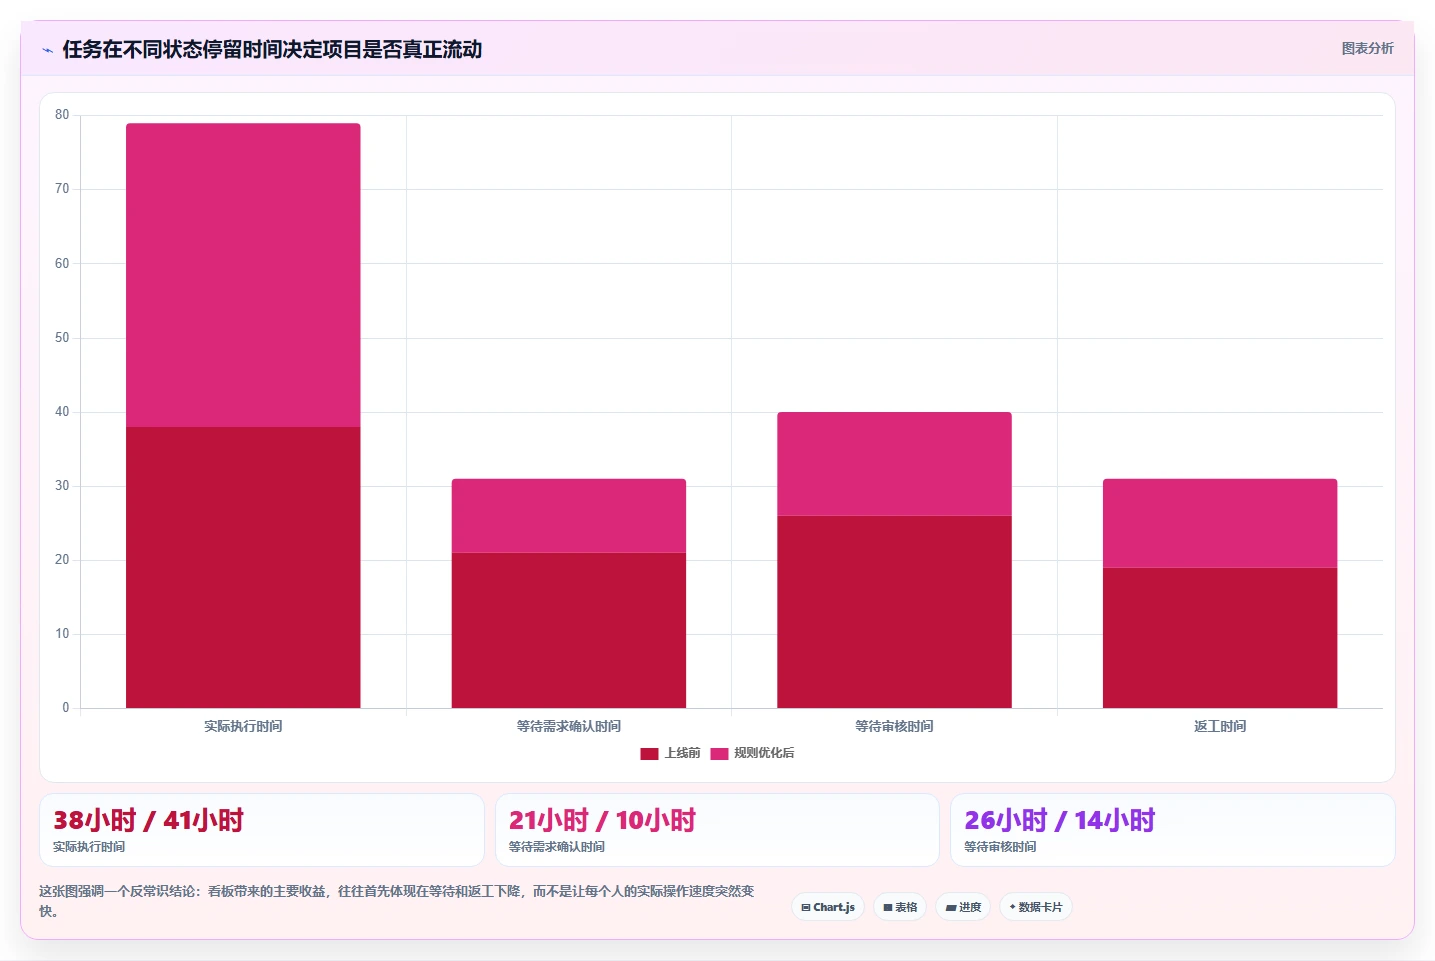The image size is (1435, 961).
Task: Click the 等待需求确认时间 caption under the pink card
Action: click(556, 847)
